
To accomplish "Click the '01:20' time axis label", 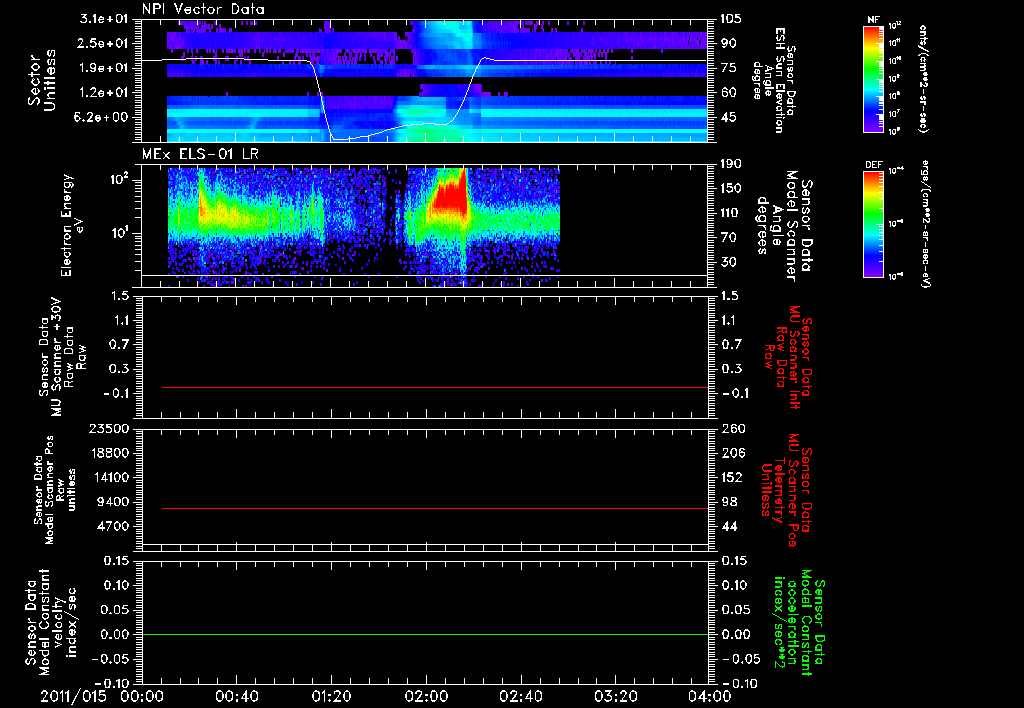I will pos(331,696).
